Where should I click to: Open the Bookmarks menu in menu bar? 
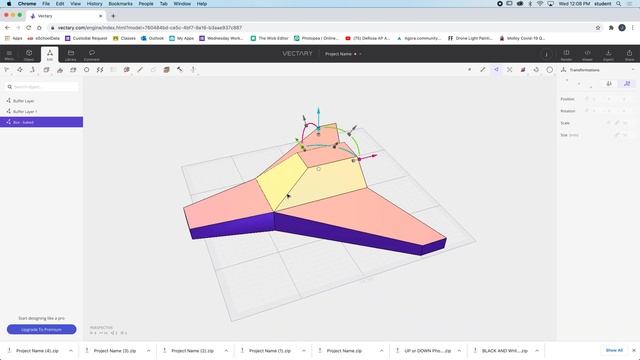[120, 4]
